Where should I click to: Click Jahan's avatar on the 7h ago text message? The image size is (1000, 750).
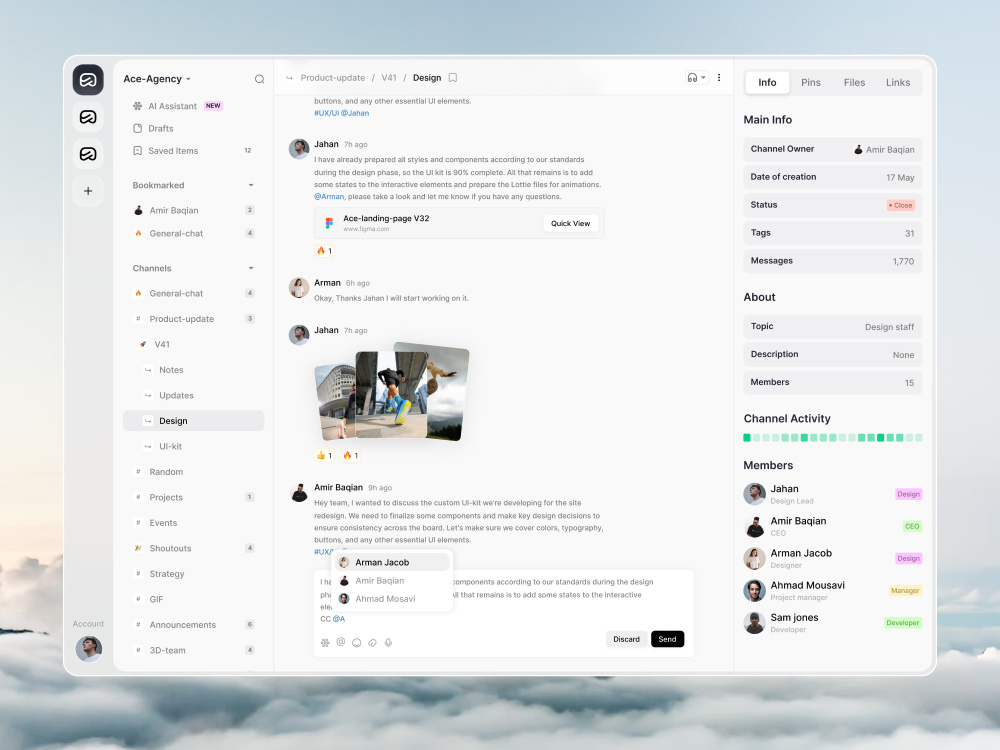click(299, 149)
